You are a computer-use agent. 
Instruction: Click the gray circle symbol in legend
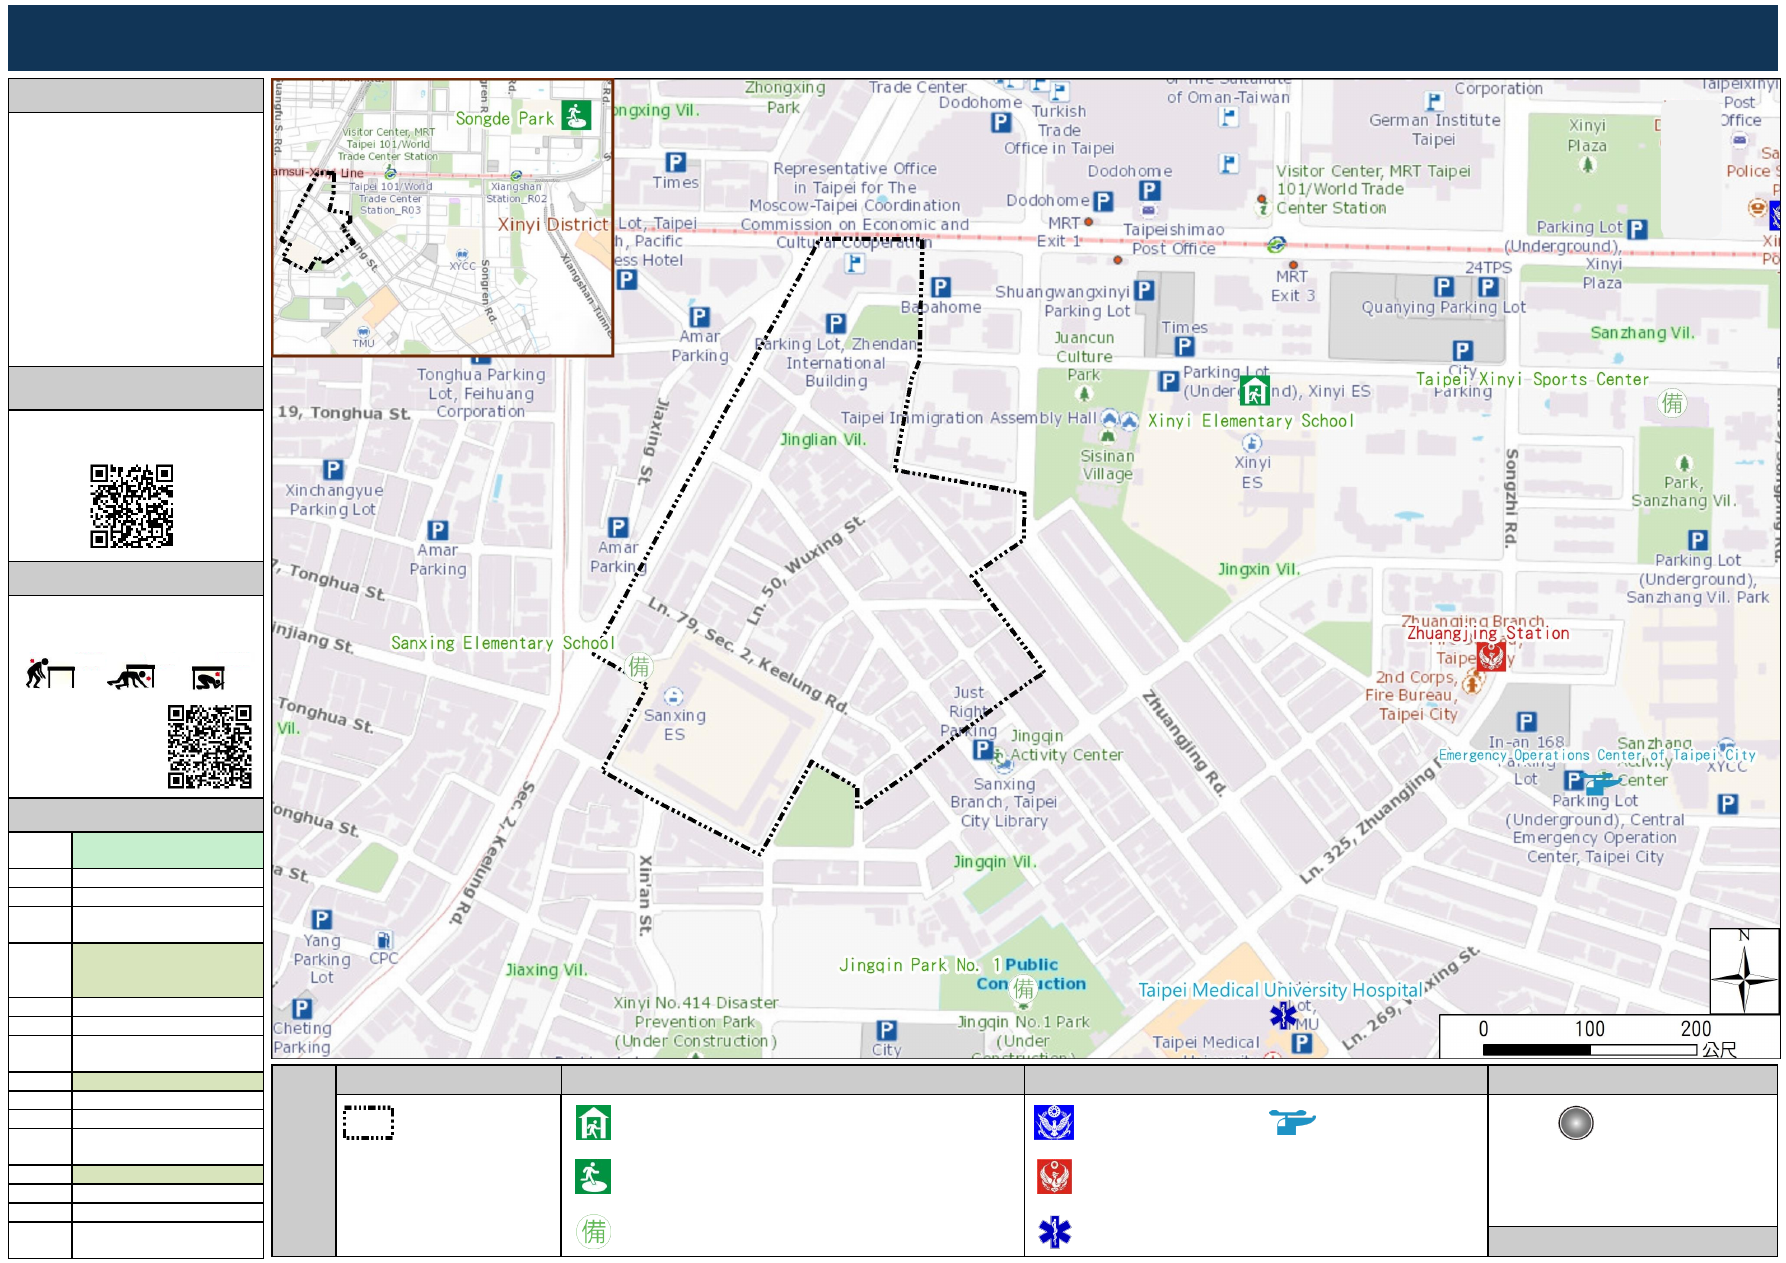1575,1123
